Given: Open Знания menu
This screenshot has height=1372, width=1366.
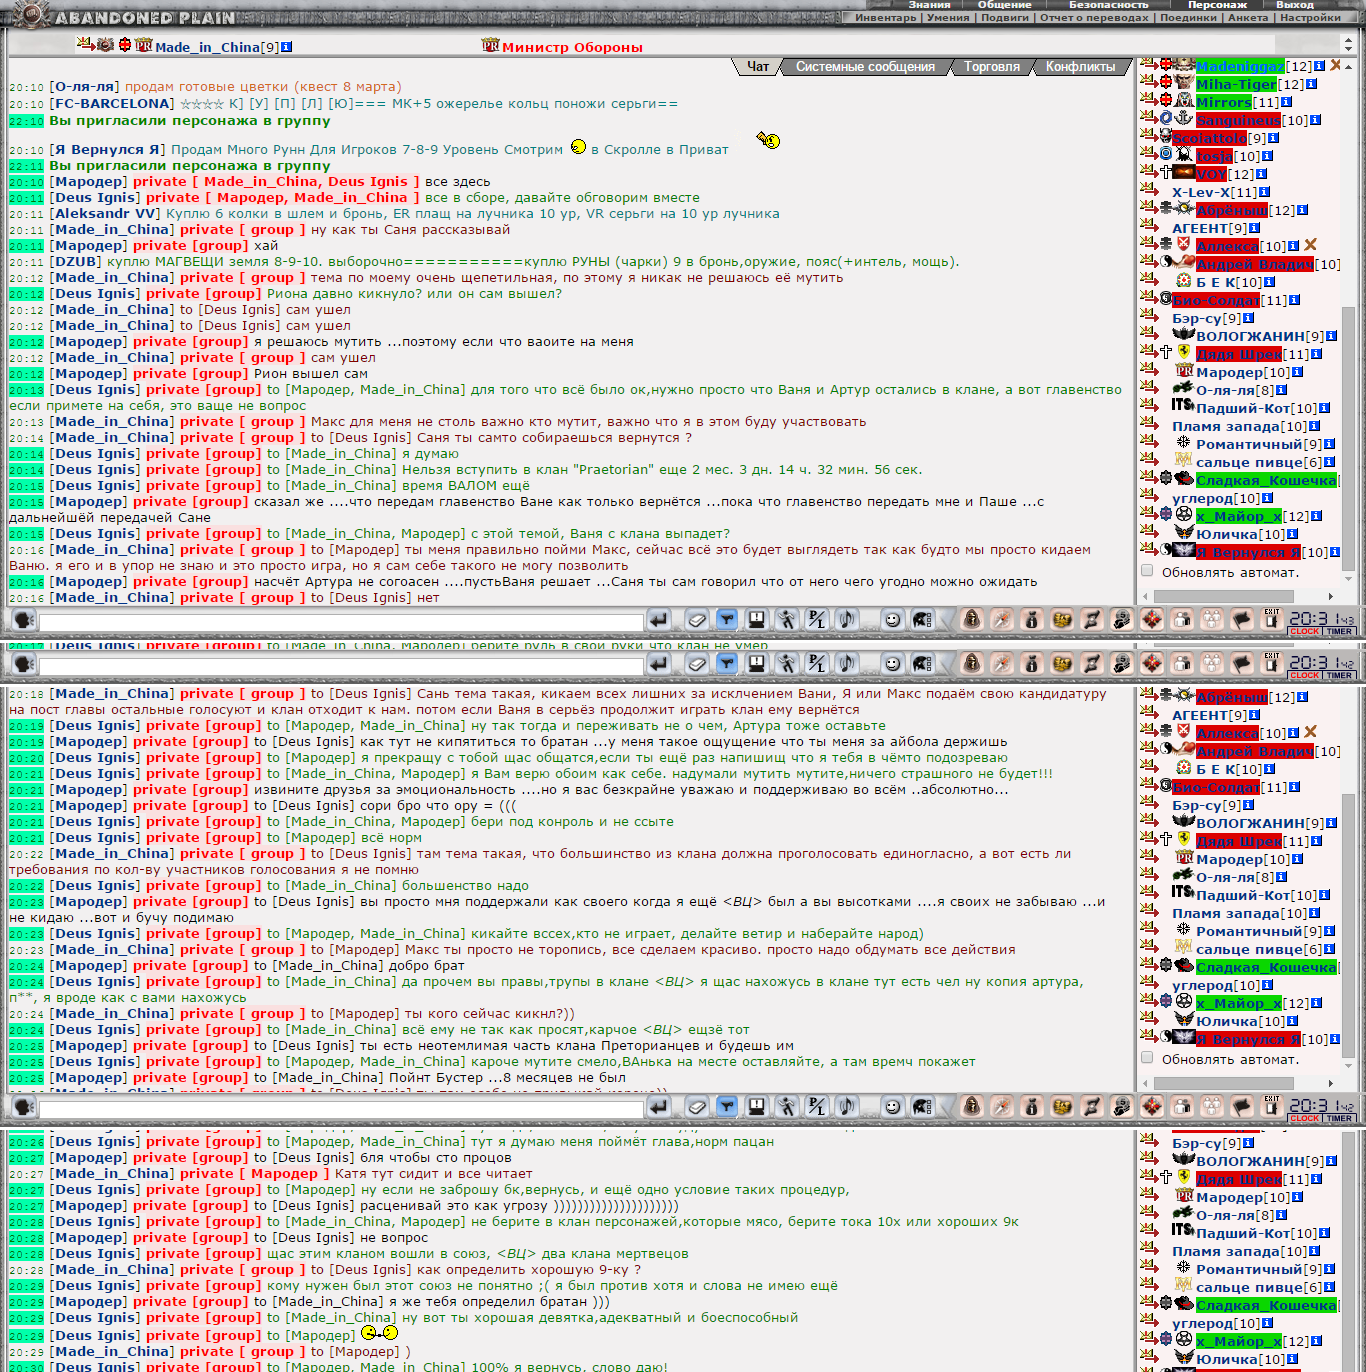Looking at the screenshot, I should tap(929, 5).
